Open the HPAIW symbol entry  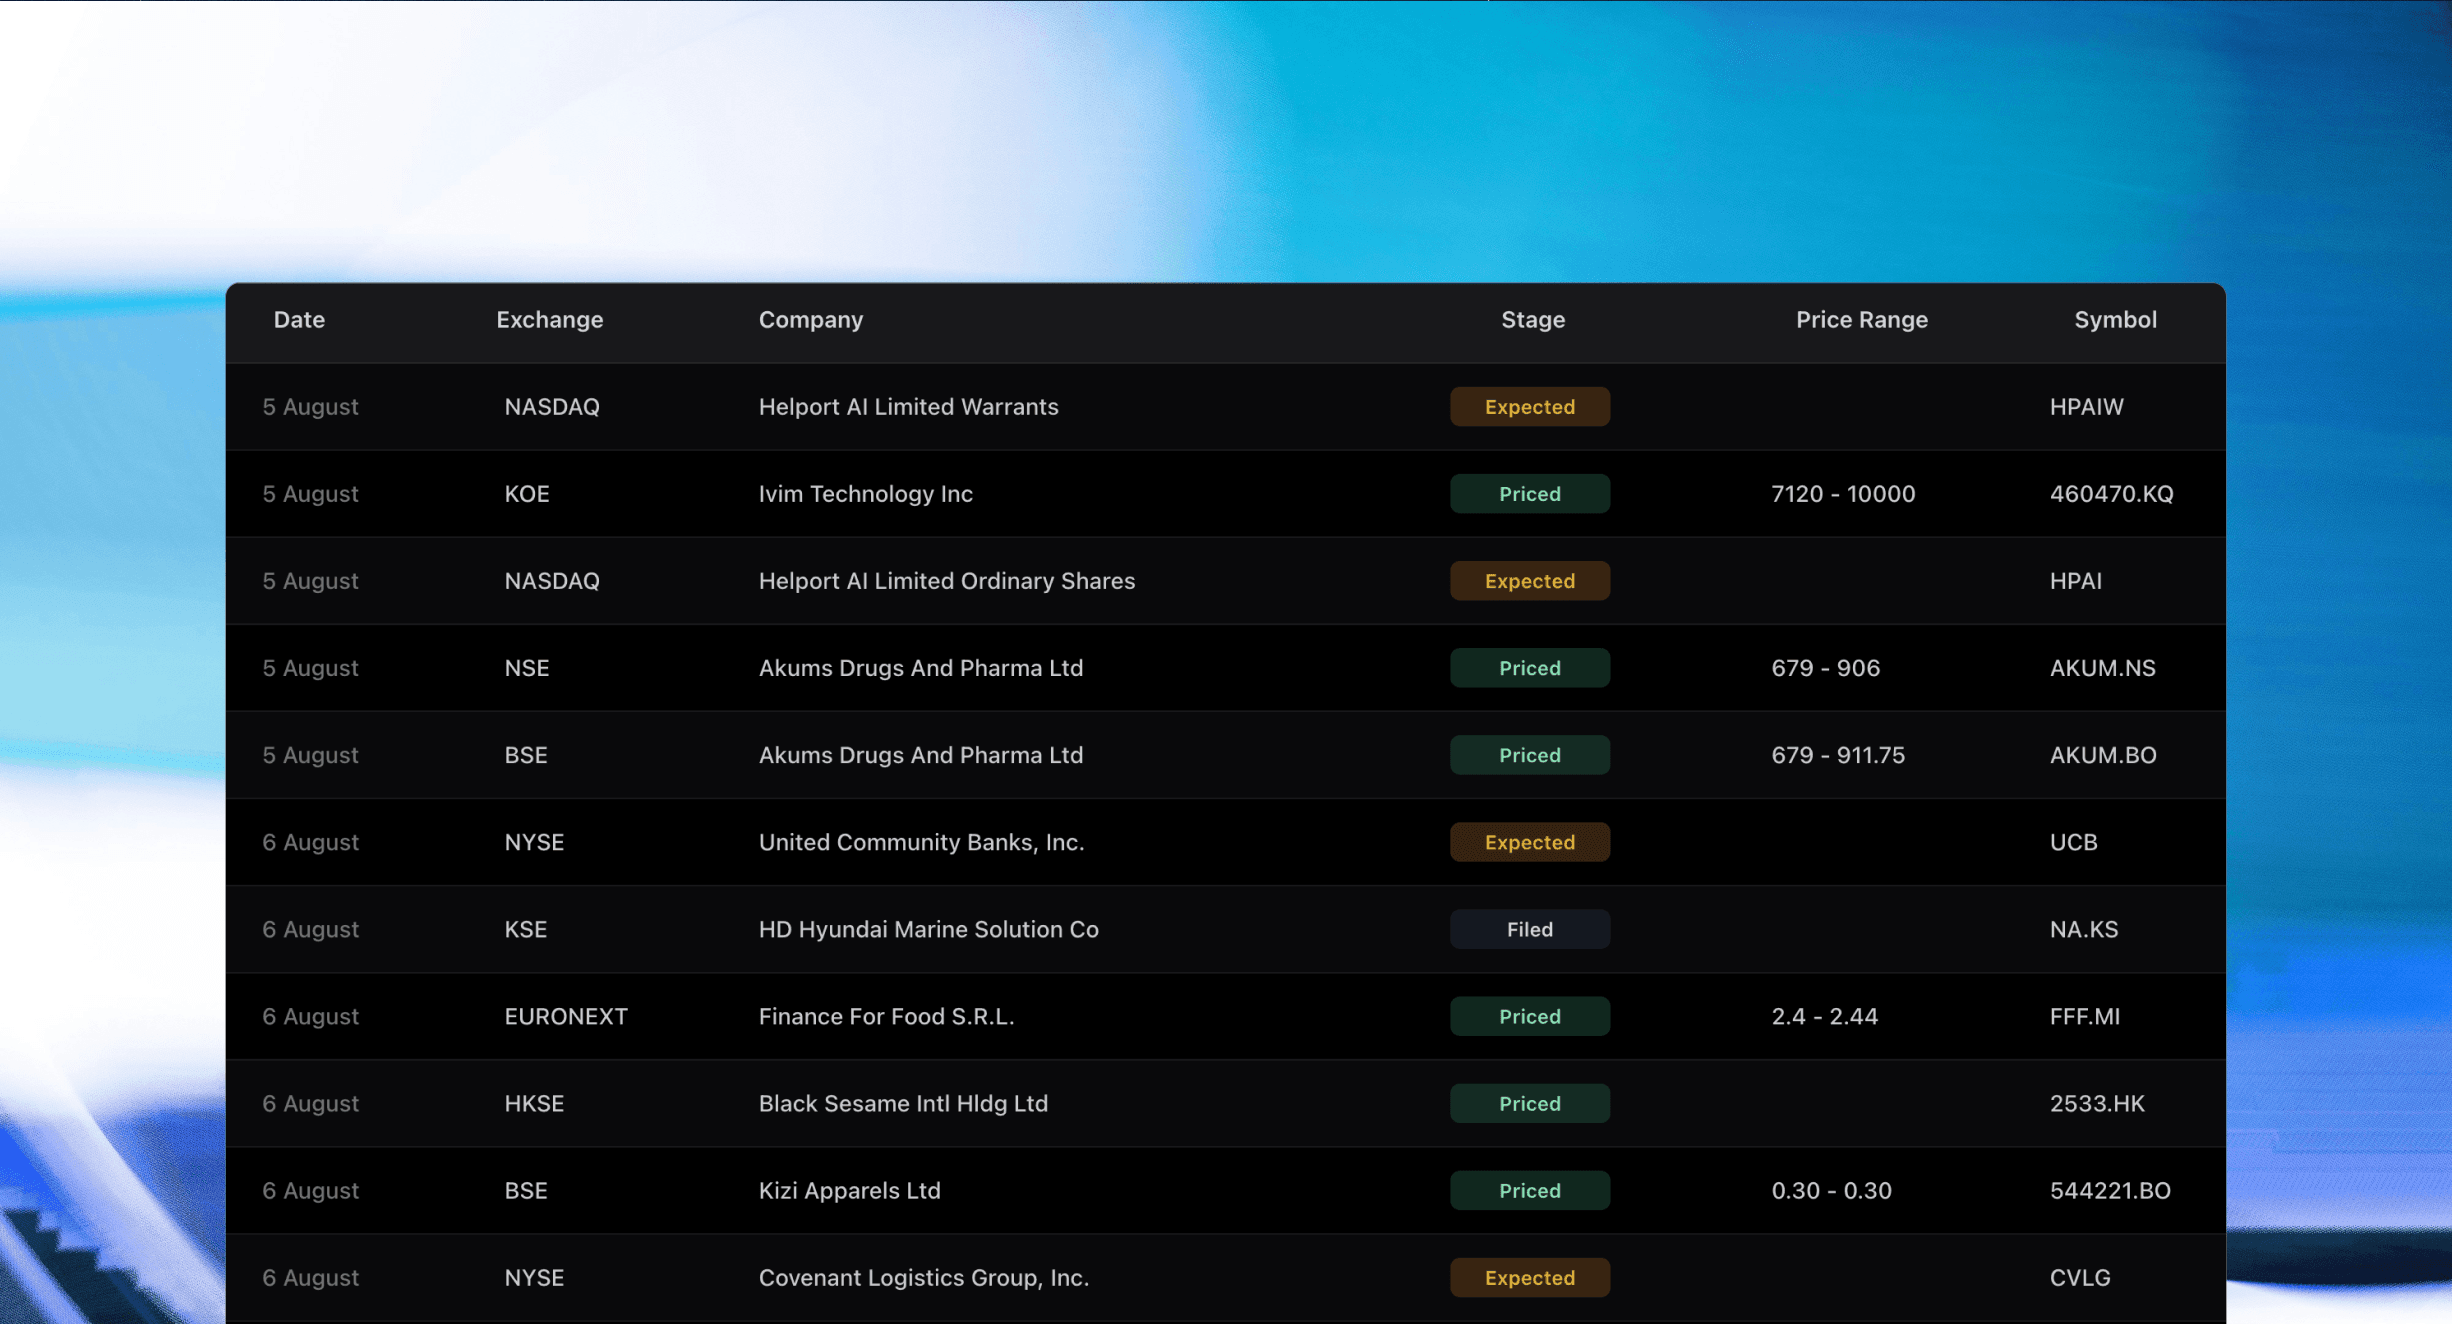tap(2086, 406)
